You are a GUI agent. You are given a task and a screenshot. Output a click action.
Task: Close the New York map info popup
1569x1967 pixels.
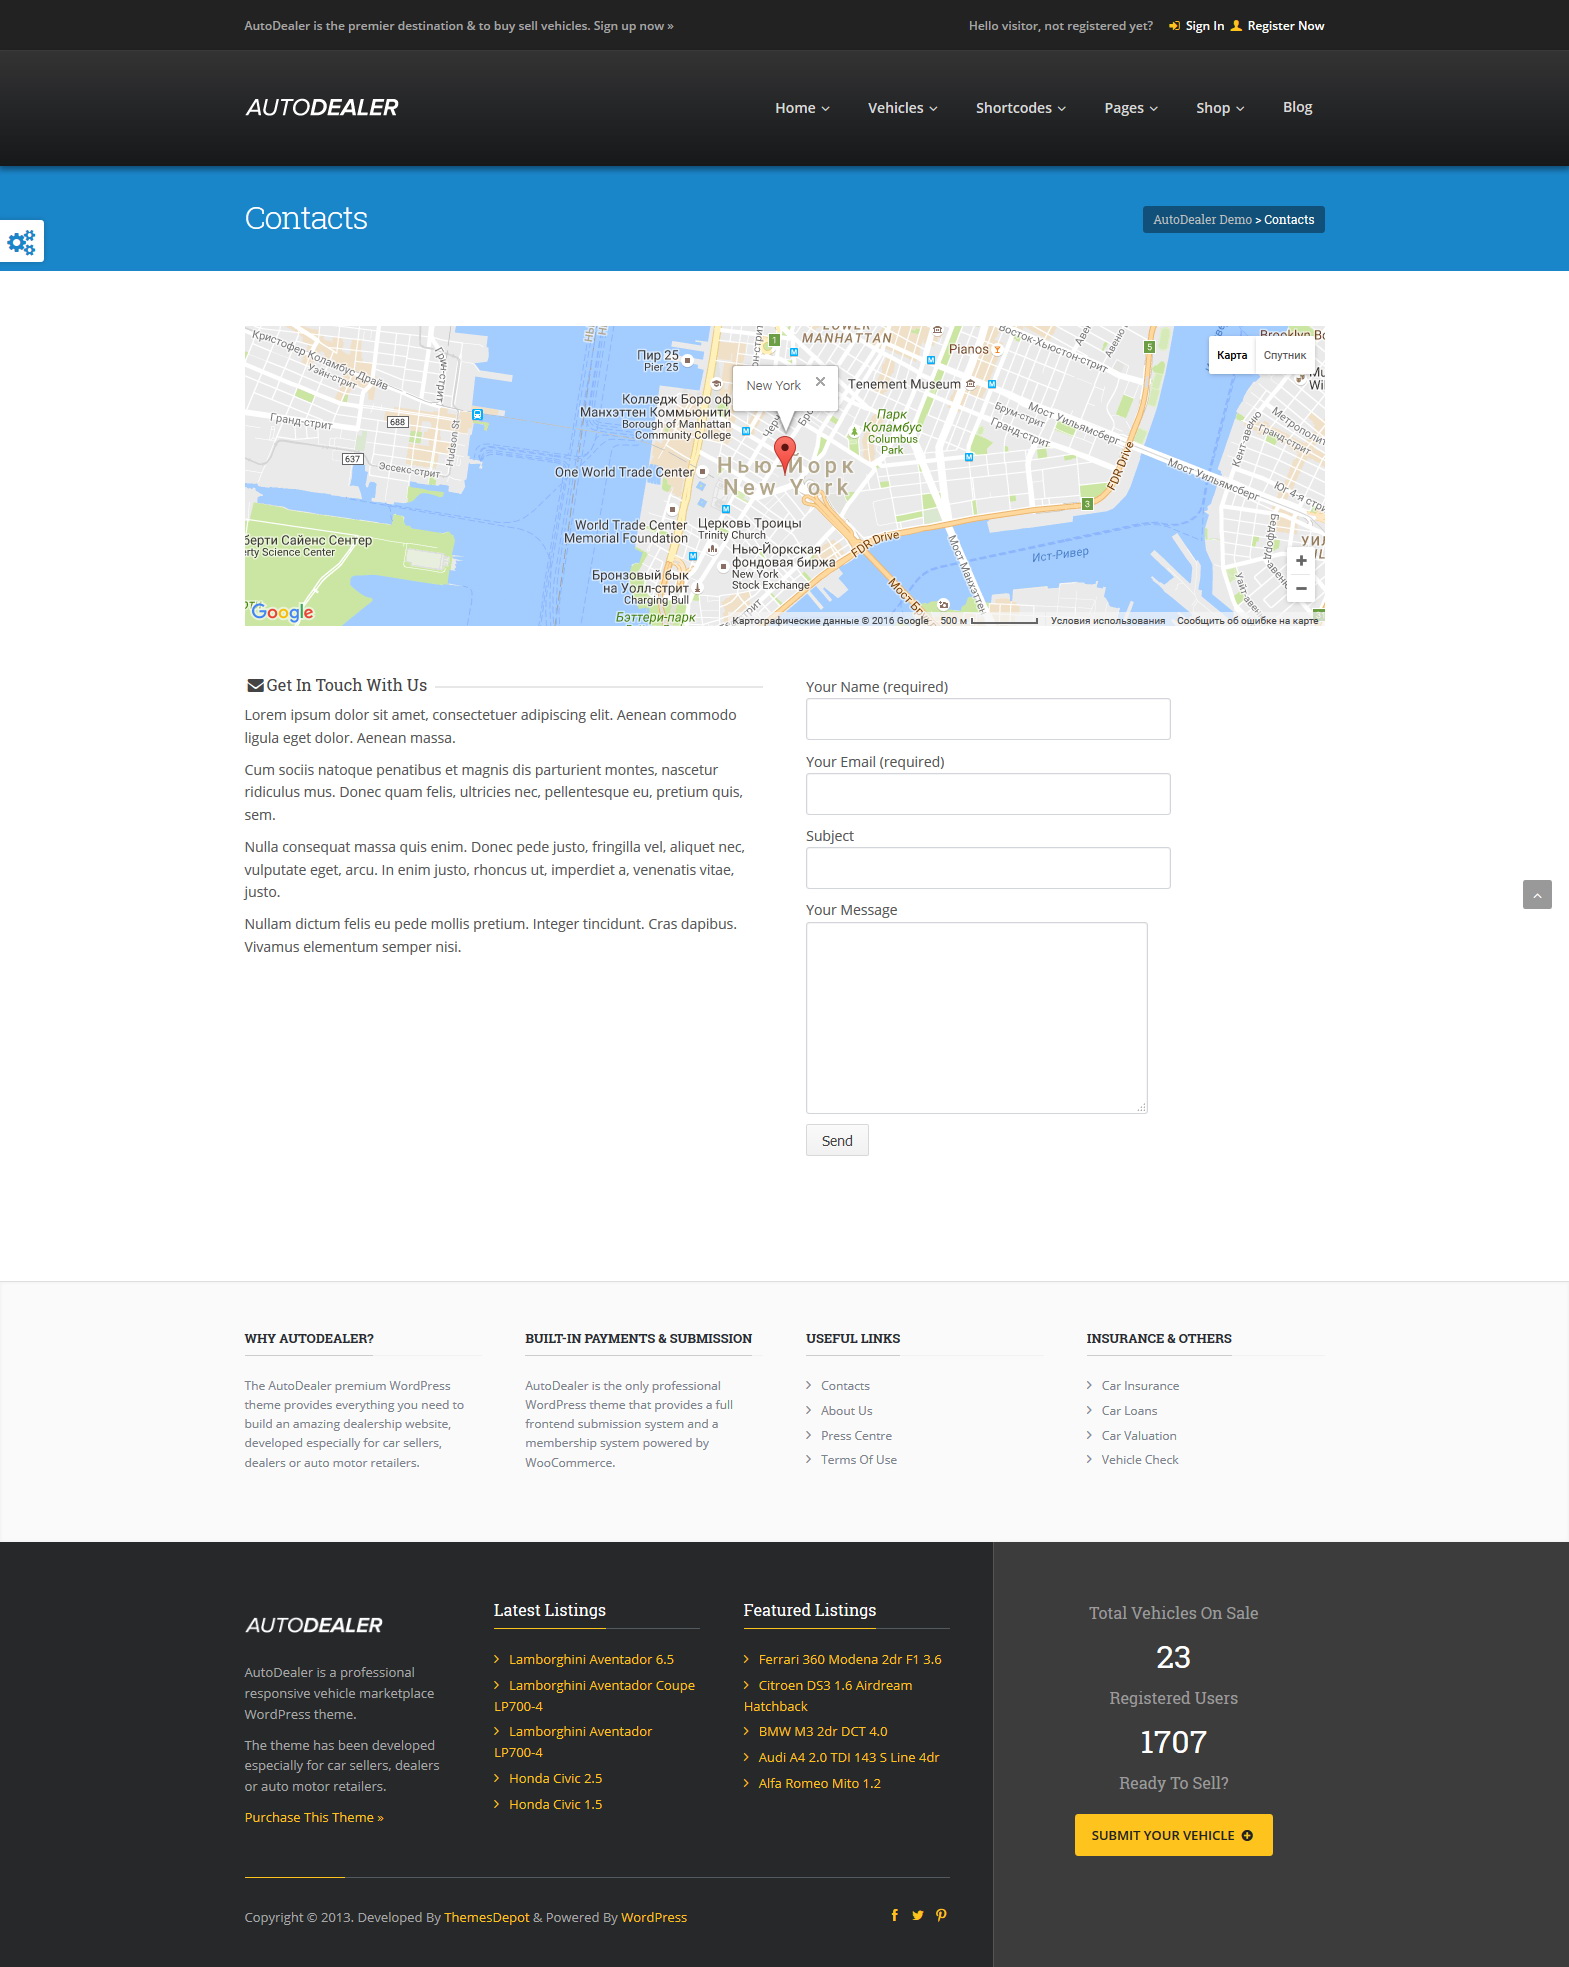[x=820, y=381]
